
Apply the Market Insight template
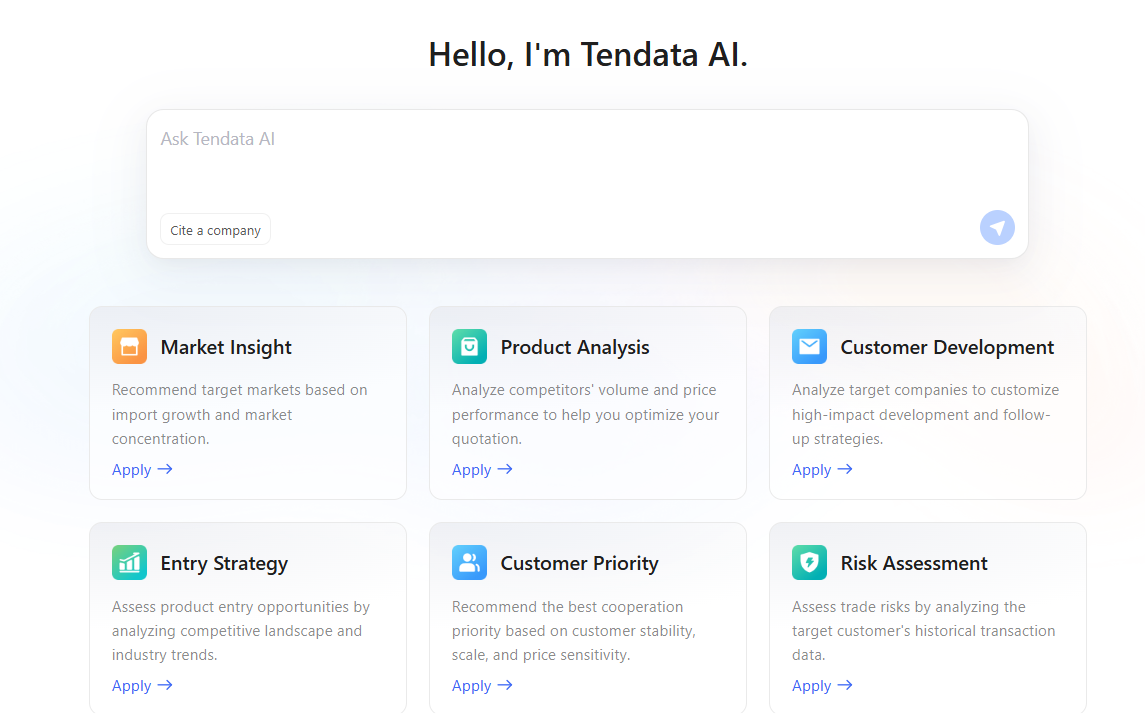pos(142,469)
